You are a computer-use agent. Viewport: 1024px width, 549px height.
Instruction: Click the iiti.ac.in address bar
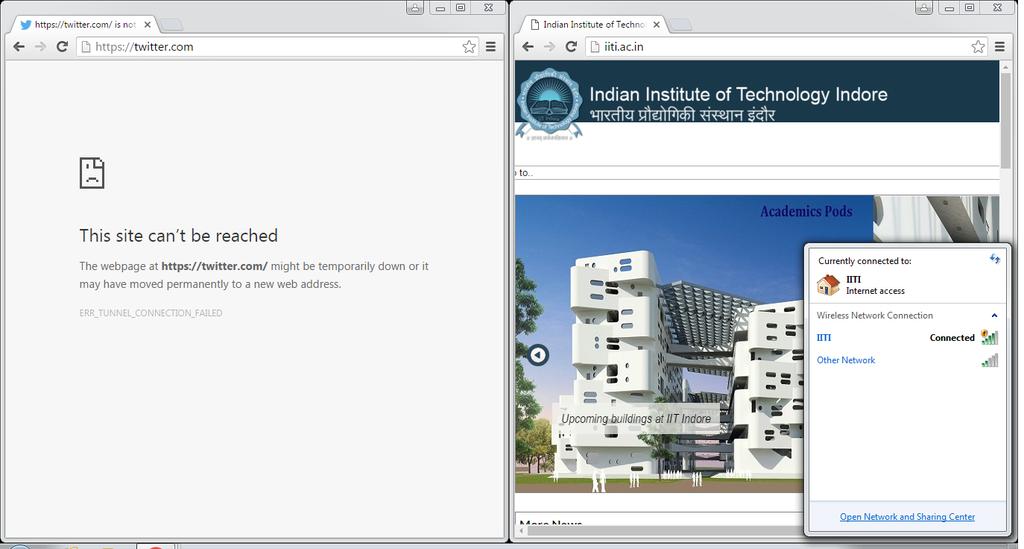(786, 47)
